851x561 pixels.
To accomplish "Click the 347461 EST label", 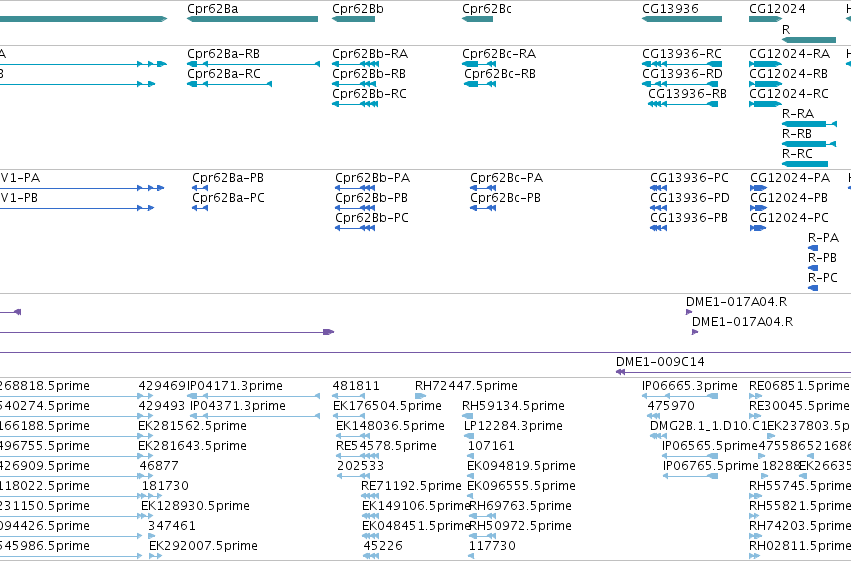I will click(172, 526).
